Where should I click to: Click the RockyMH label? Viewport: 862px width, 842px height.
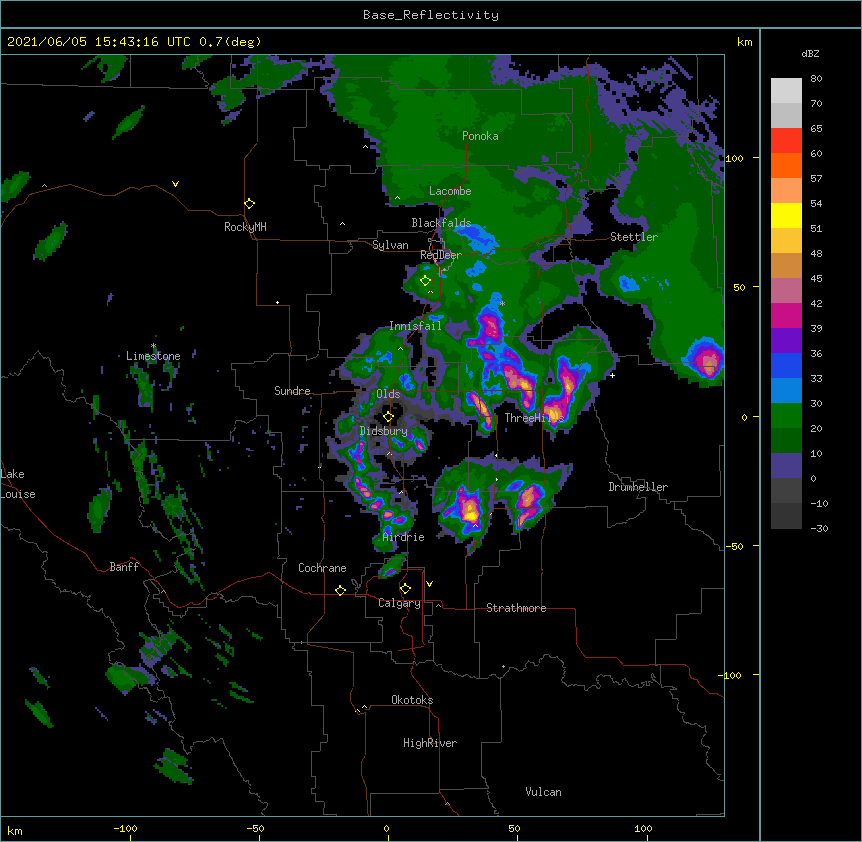245,227
